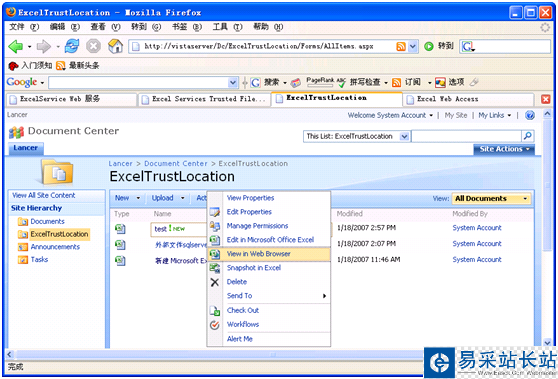
Task: Click the Google toolbar subscribe feed icon
Action: point(396,83)
